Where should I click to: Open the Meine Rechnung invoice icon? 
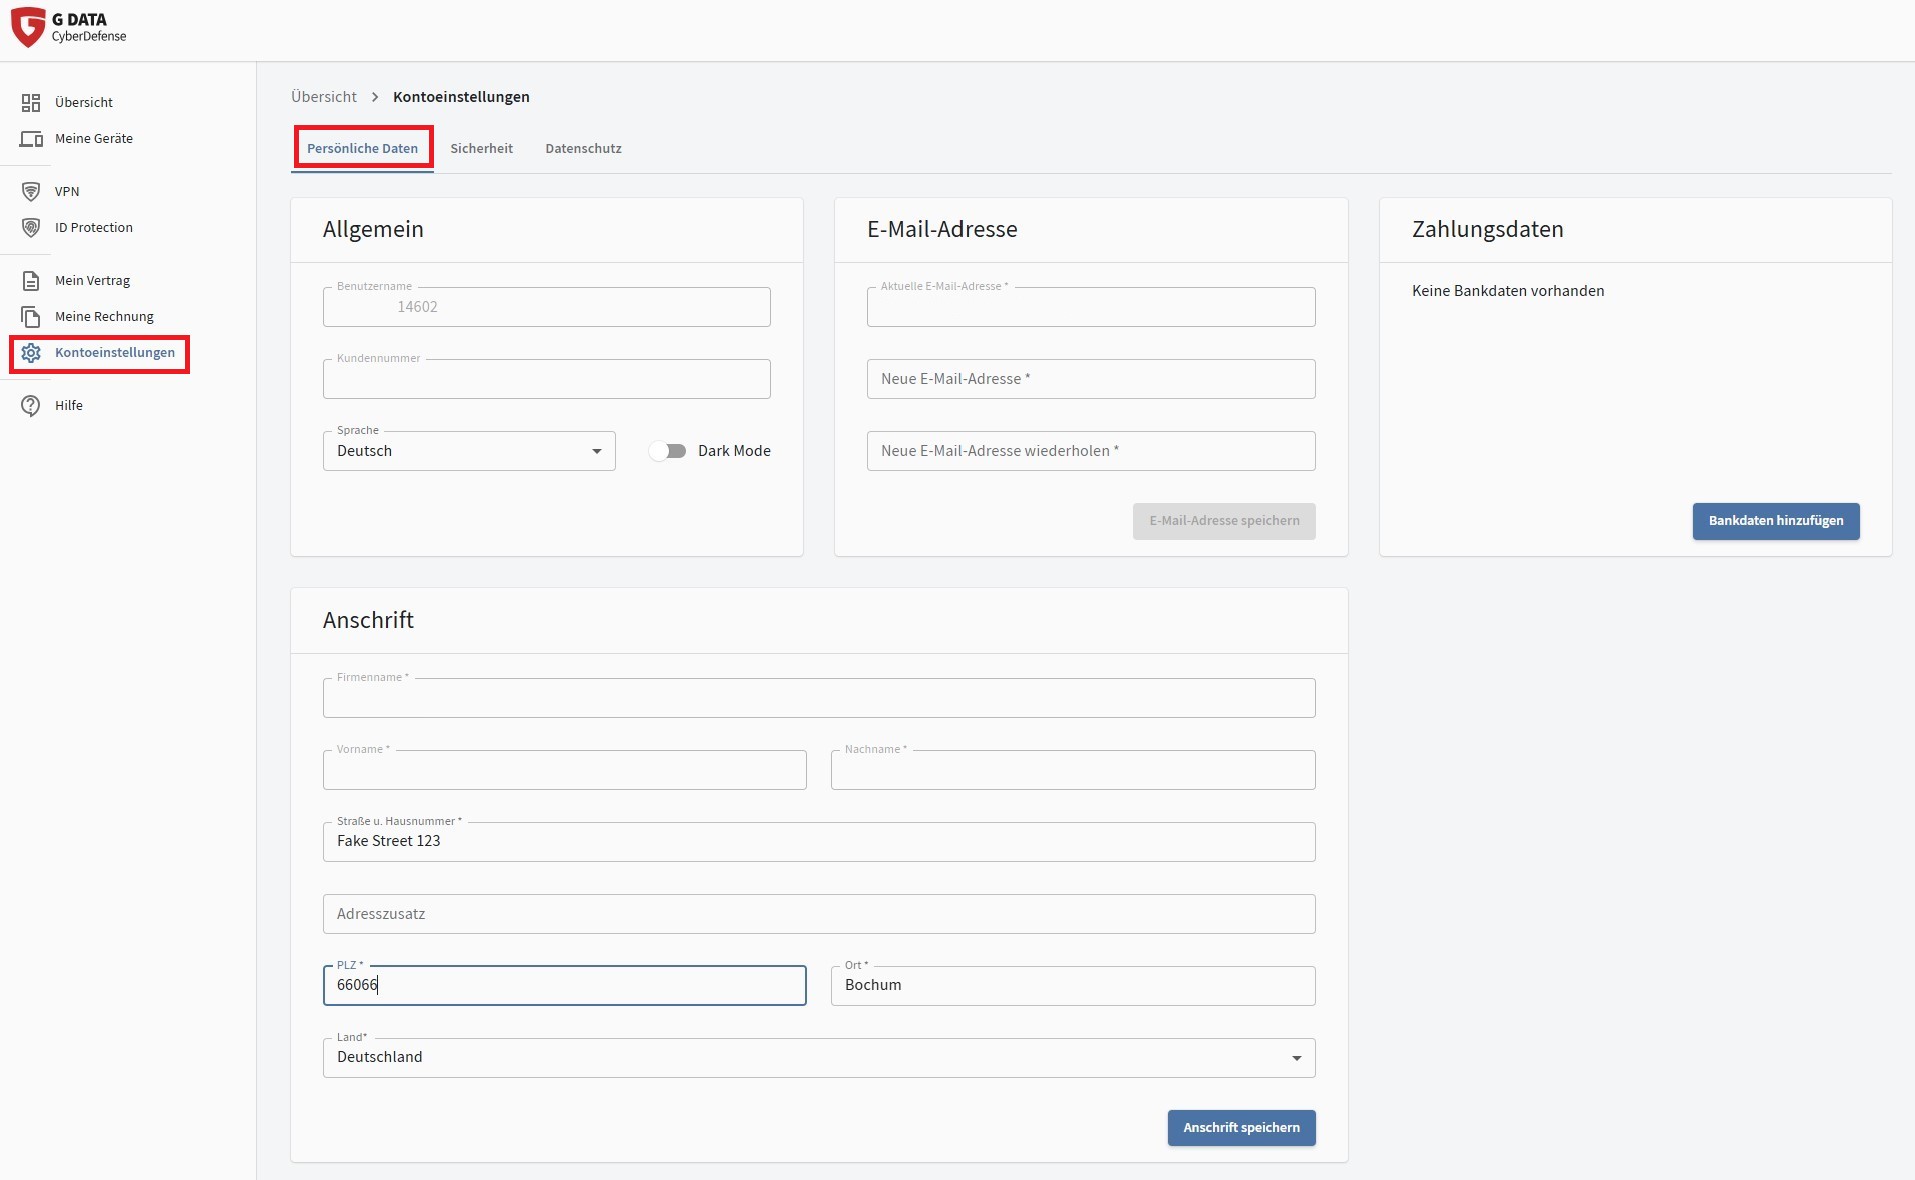click(x=31, y=317)
